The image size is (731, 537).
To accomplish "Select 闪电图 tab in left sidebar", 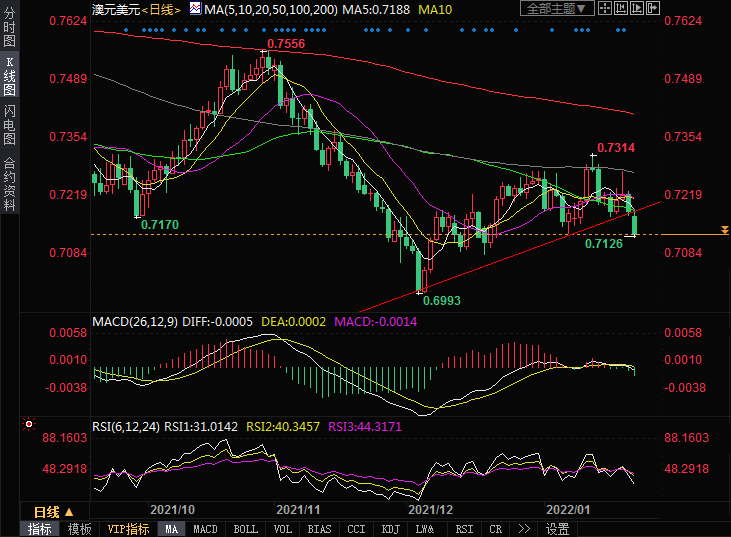I will click(9, 125).
